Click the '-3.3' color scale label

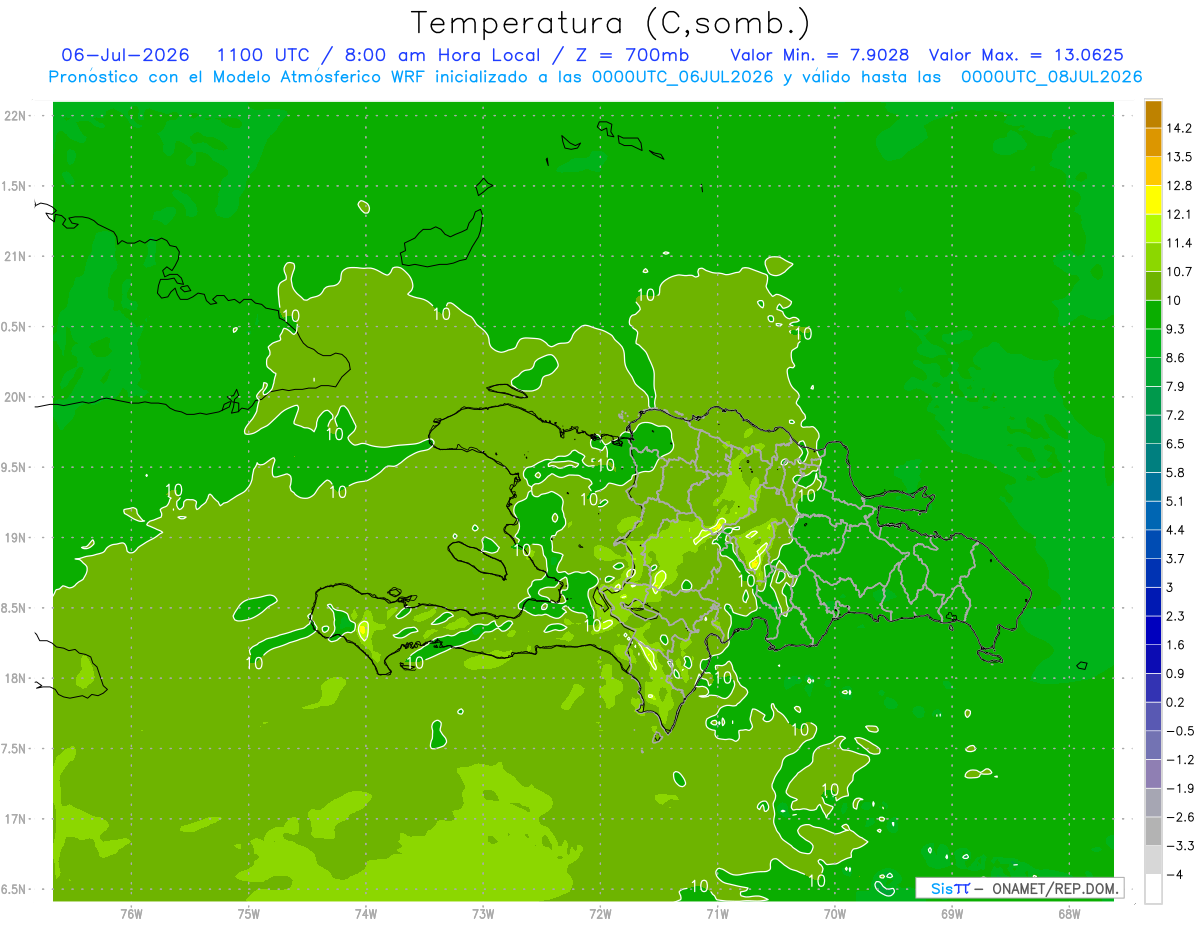(x=1179, y=846)
